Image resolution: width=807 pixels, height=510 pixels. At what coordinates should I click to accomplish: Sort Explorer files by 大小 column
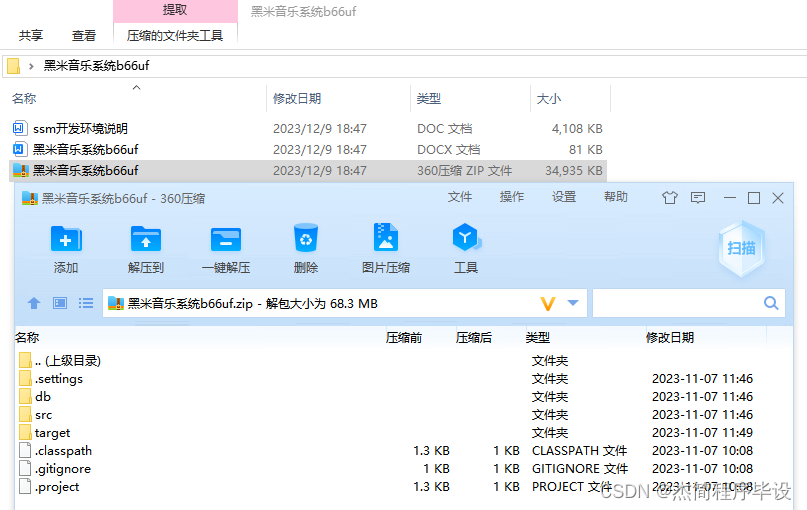[549, 98]
